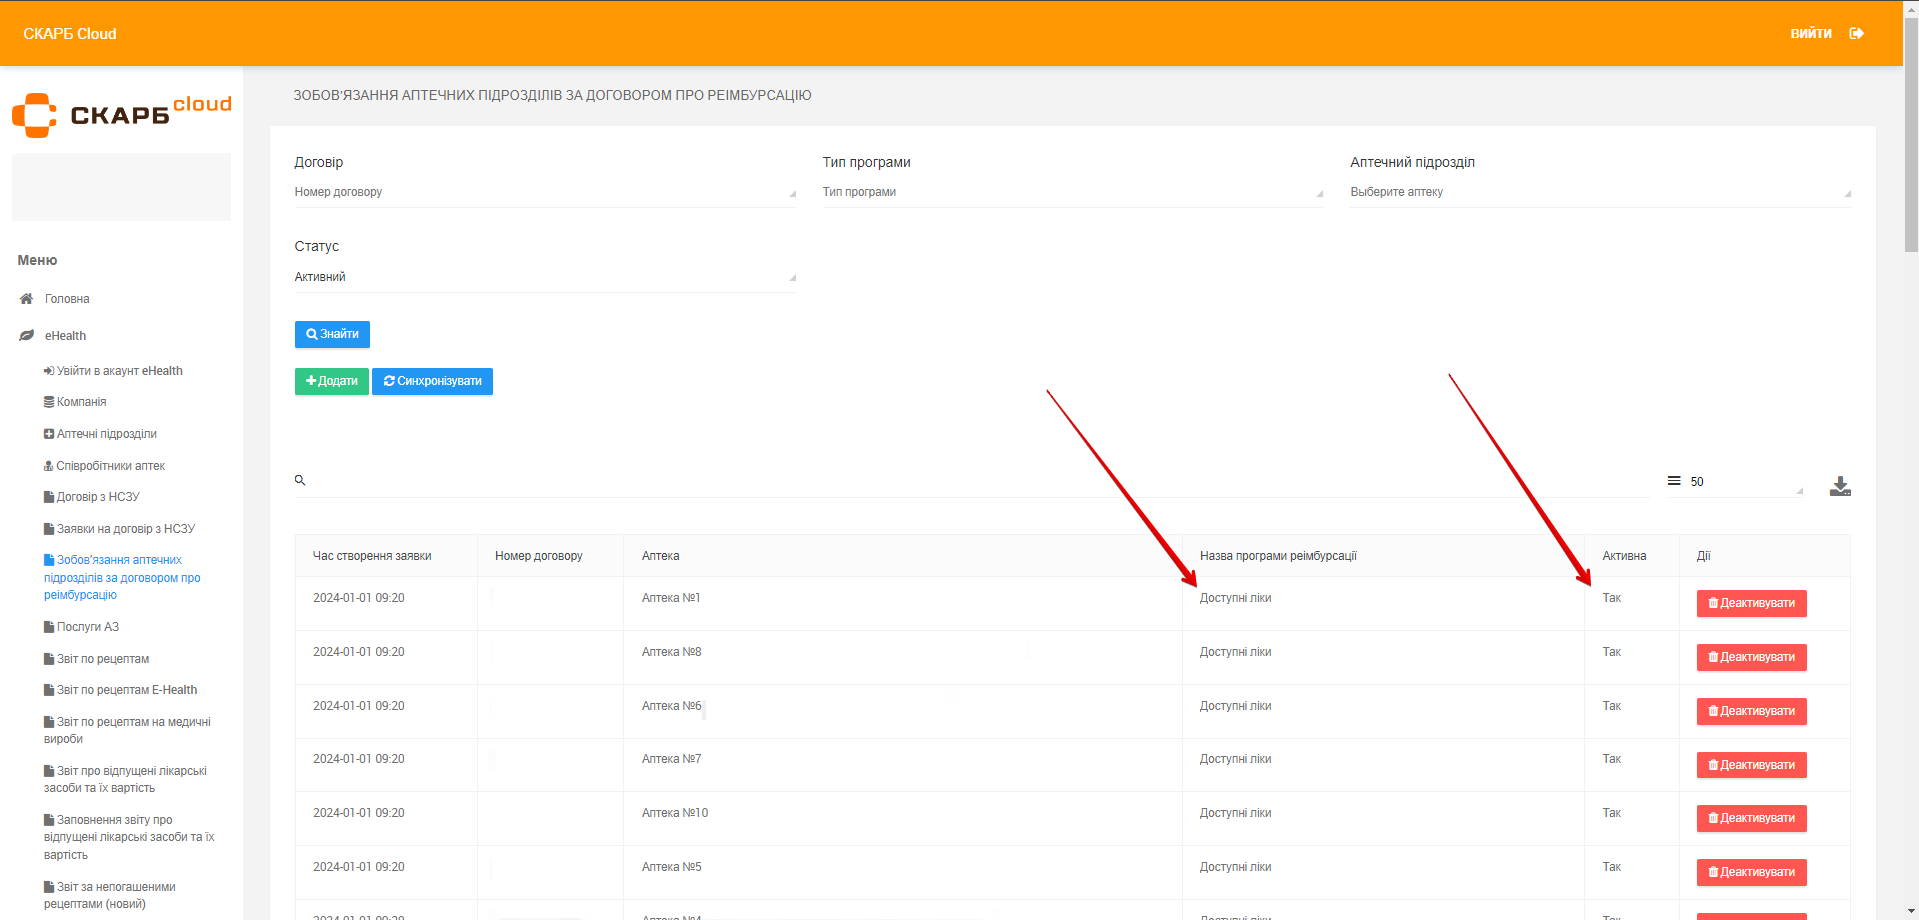The height and width of the screenshot is (920, 1919).
Task: Deactivate the Аптека №1 obligation row
Action: (1751, 603)
